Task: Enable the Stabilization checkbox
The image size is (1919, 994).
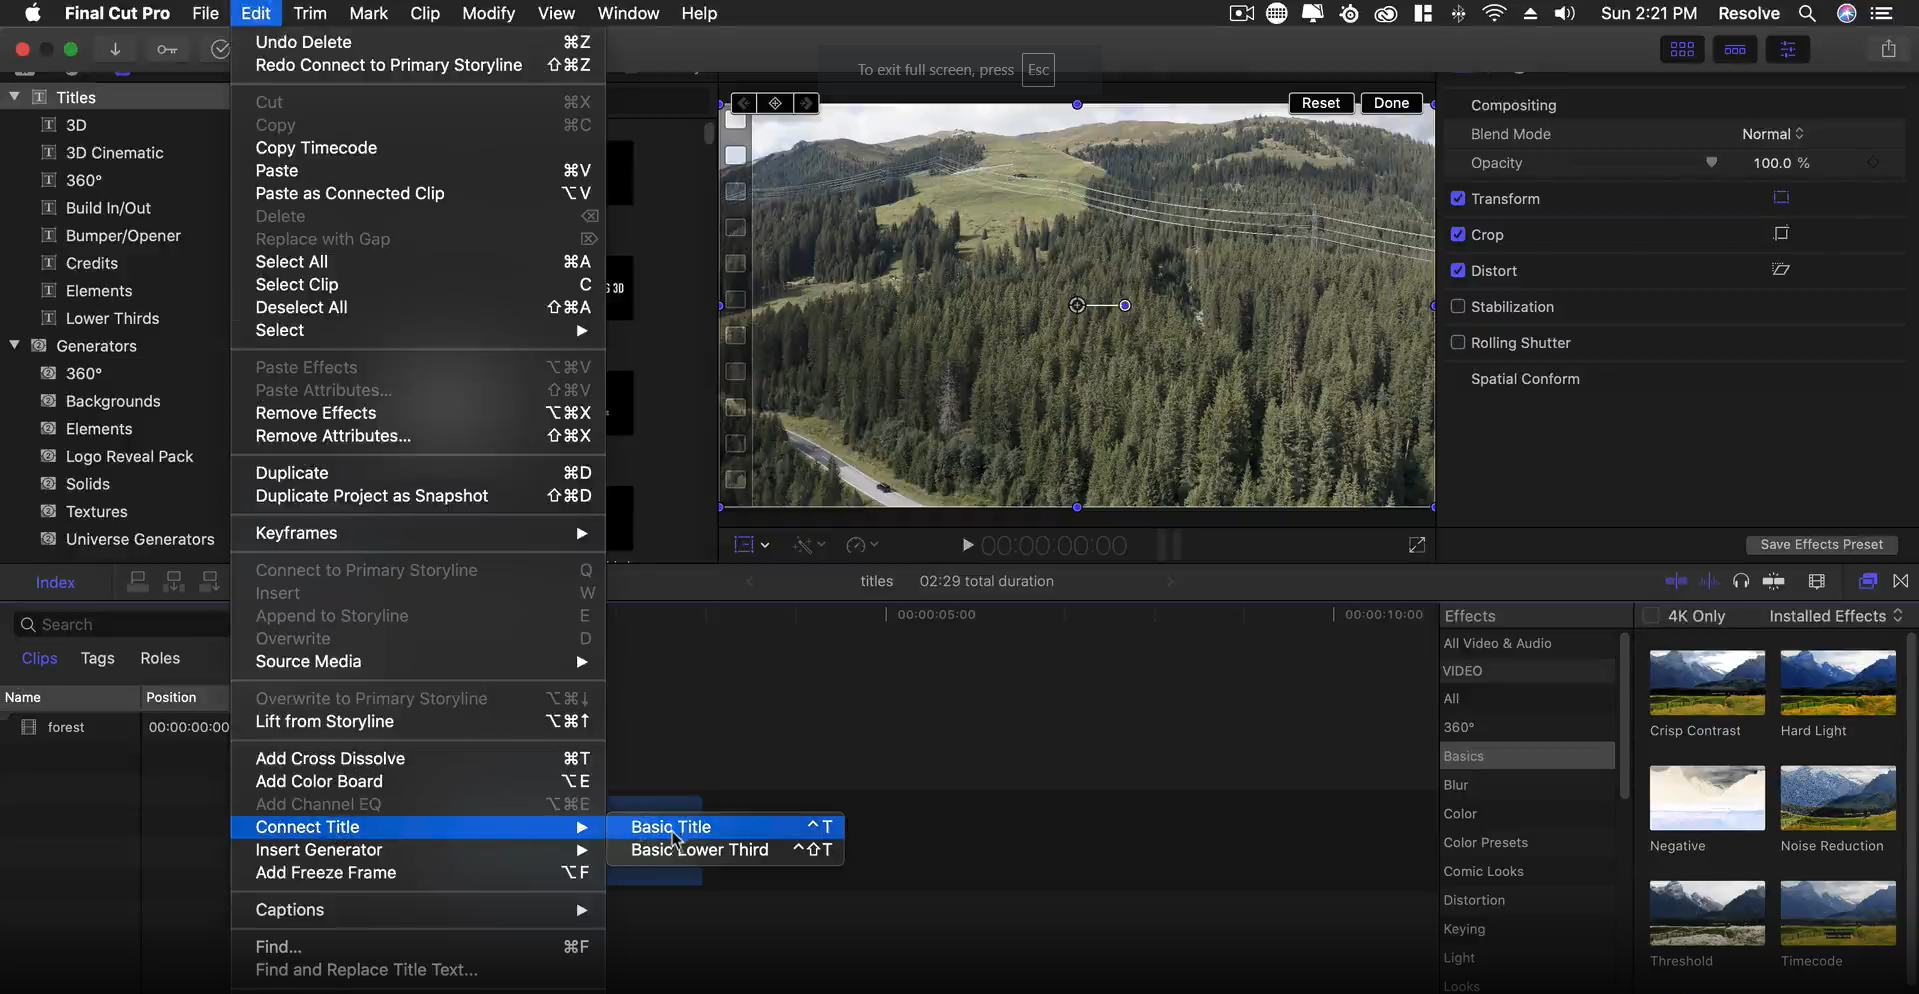Action: pos(1458,306)
